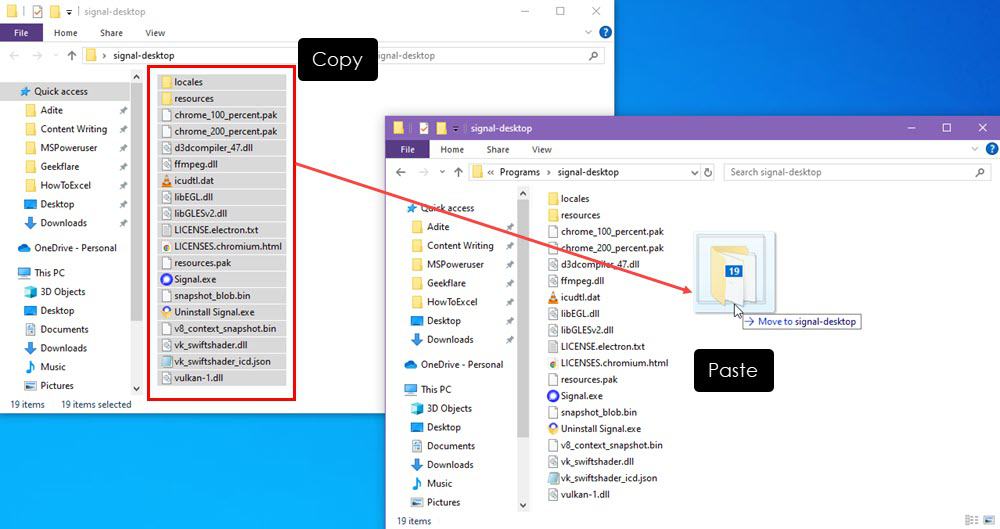Select resources.pak in front window
This screenshot has height=529, width=1000.
pyautogui.click(x=582, y=380)
